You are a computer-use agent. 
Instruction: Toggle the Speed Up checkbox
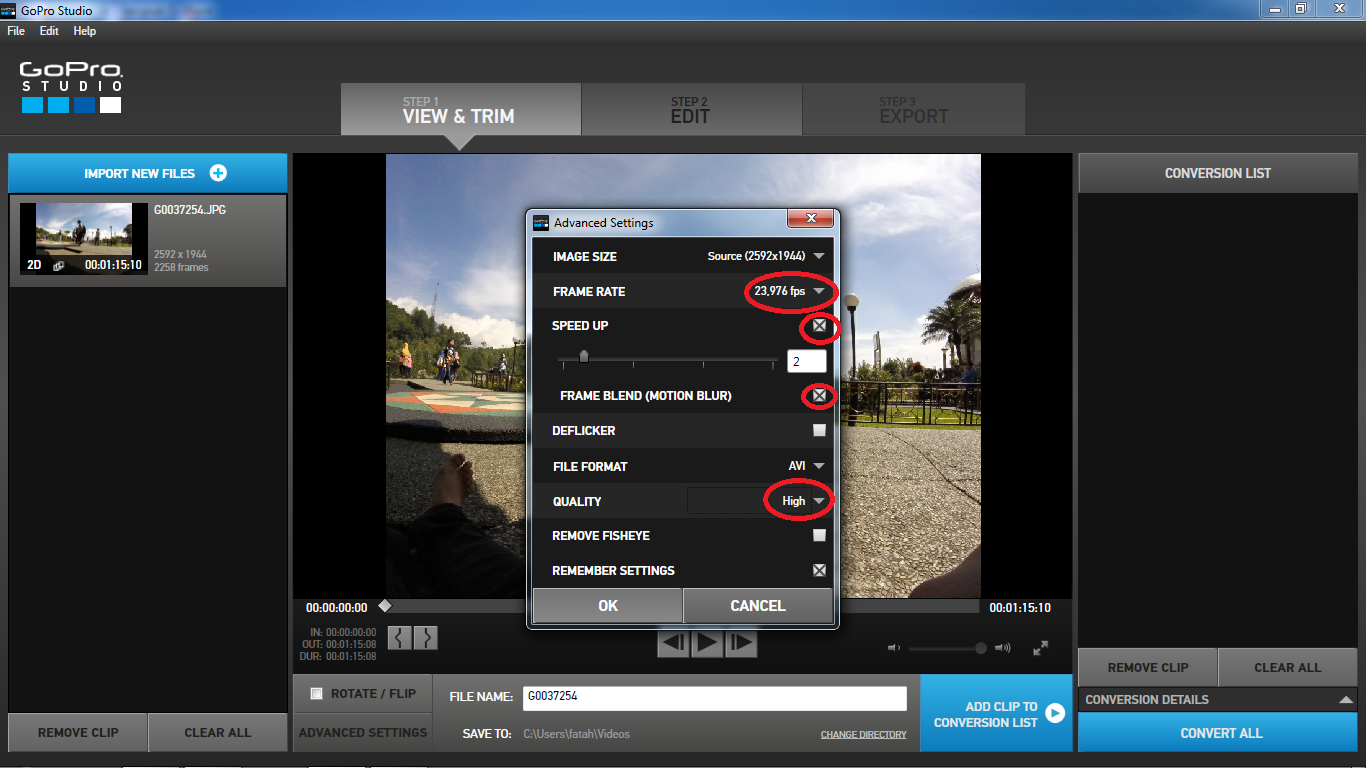pos(819,326)
